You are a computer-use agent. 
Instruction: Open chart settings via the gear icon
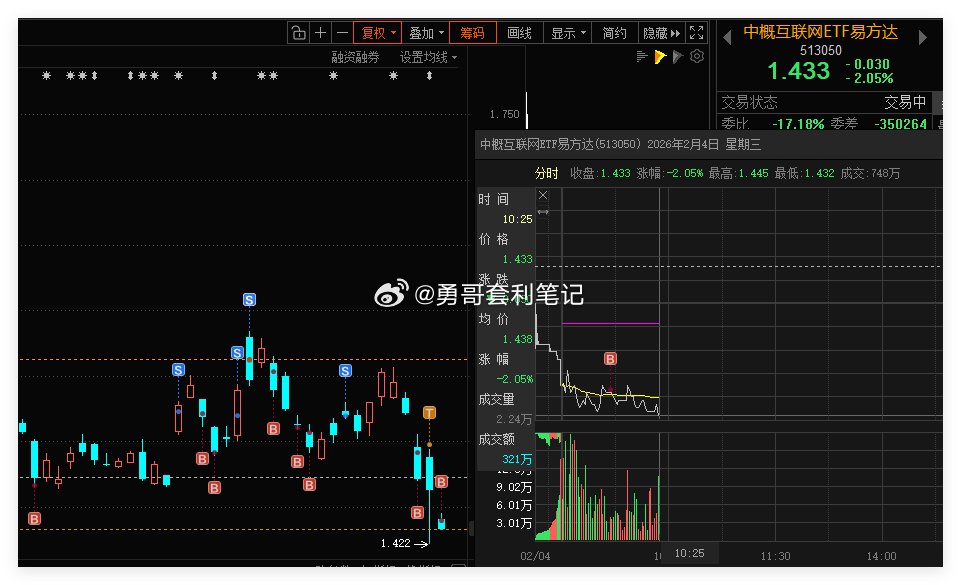pos(697,56)
